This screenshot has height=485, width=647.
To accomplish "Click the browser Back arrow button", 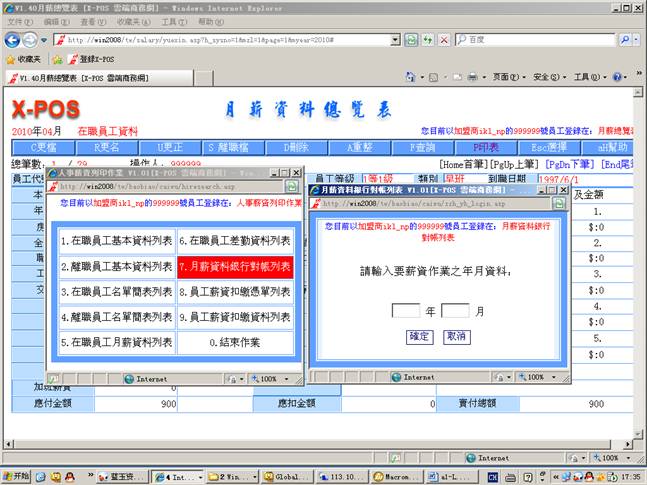I will pos(12,40).
